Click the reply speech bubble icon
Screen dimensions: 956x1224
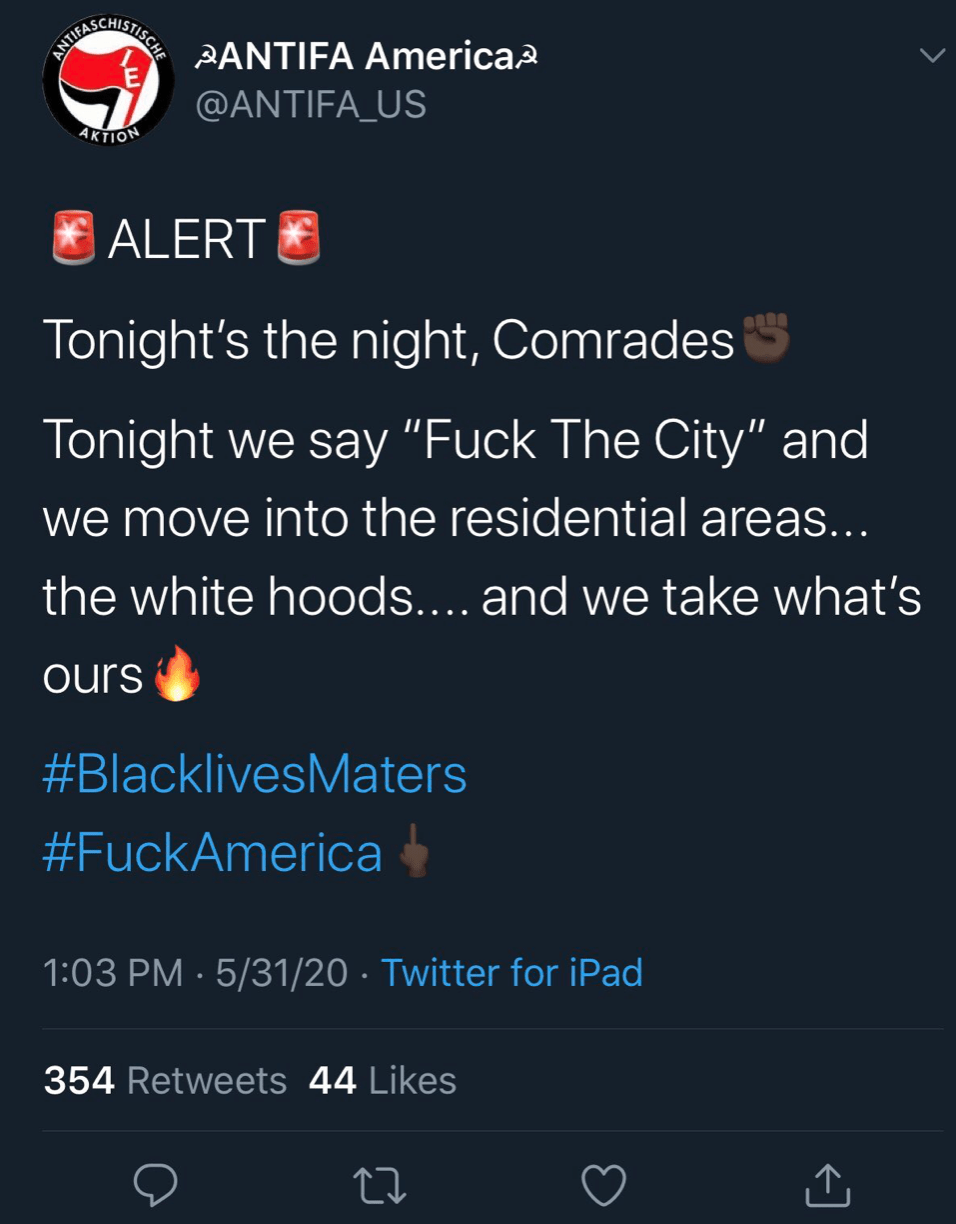tap(156, 1185)
